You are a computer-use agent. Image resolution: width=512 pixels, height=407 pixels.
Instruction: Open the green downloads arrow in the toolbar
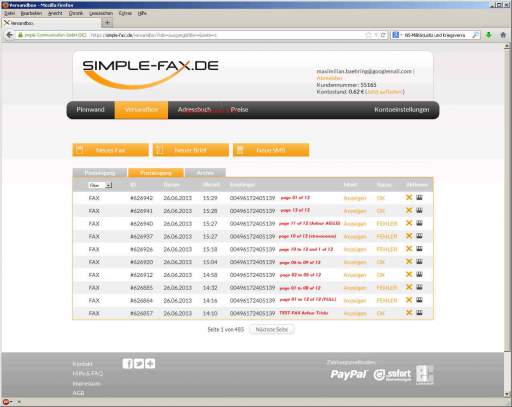[489, 35]
